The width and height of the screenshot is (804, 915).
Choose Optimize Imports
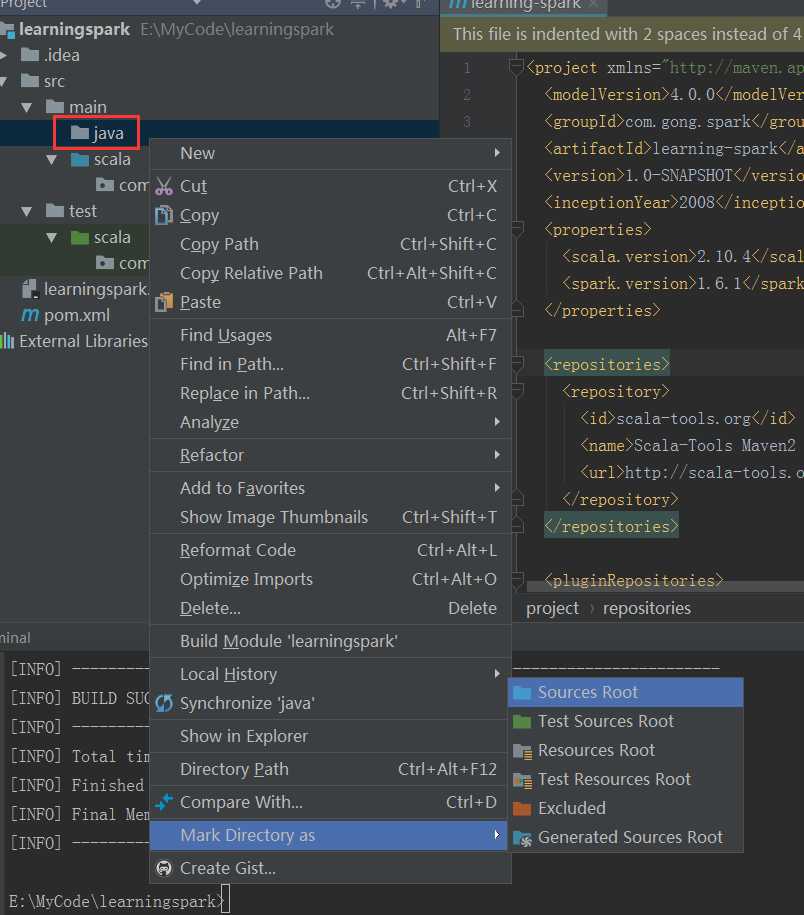tap(331, 579)
